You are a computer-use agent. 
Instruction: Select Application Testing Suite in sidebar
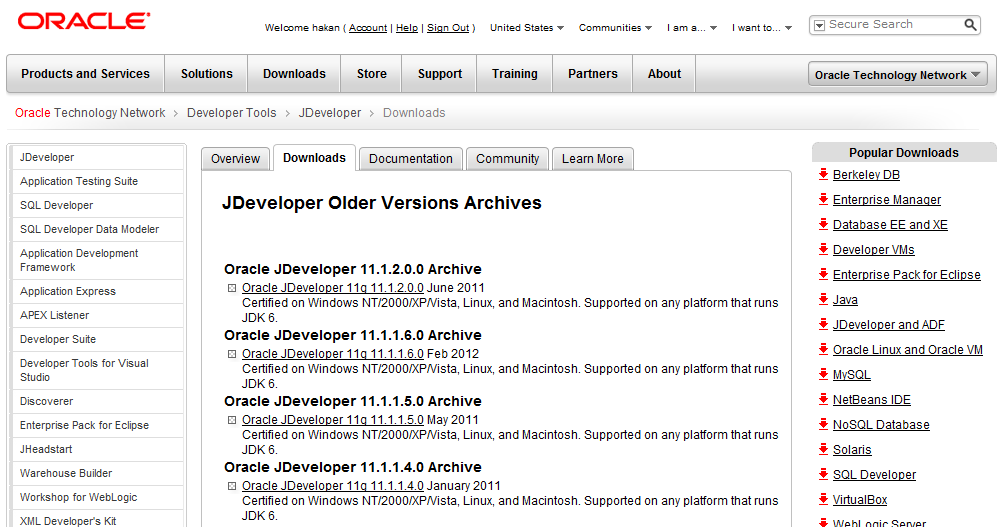[x=98, y=181]
